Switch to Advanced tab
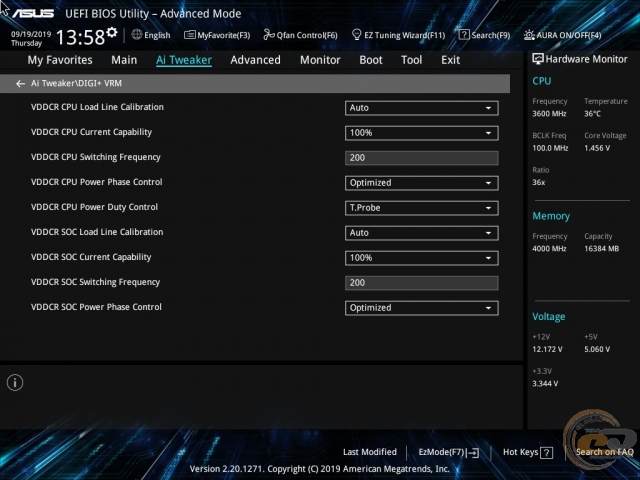Viewport: 640px width, 480px height. pyautogui.click(x=256, y=60)
